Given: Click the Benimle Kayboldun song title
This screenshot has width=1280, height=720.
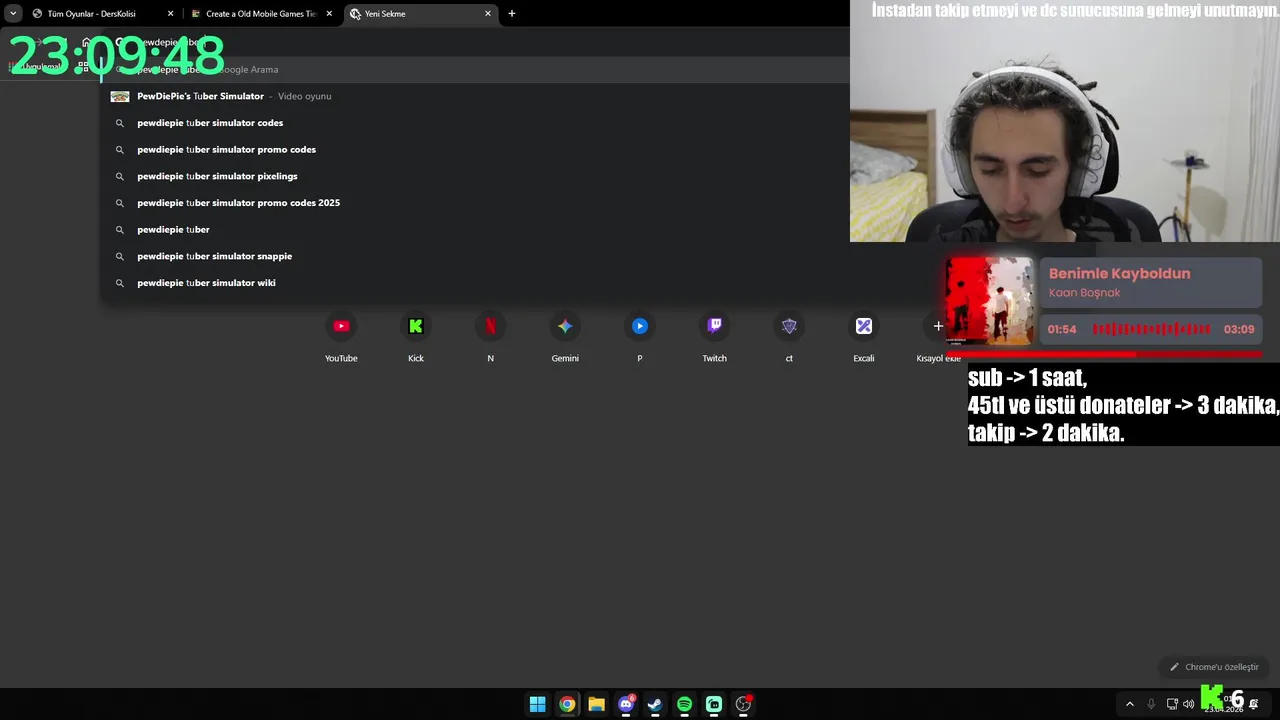Looking at the screenshot, I should [x=1119, y=273].
